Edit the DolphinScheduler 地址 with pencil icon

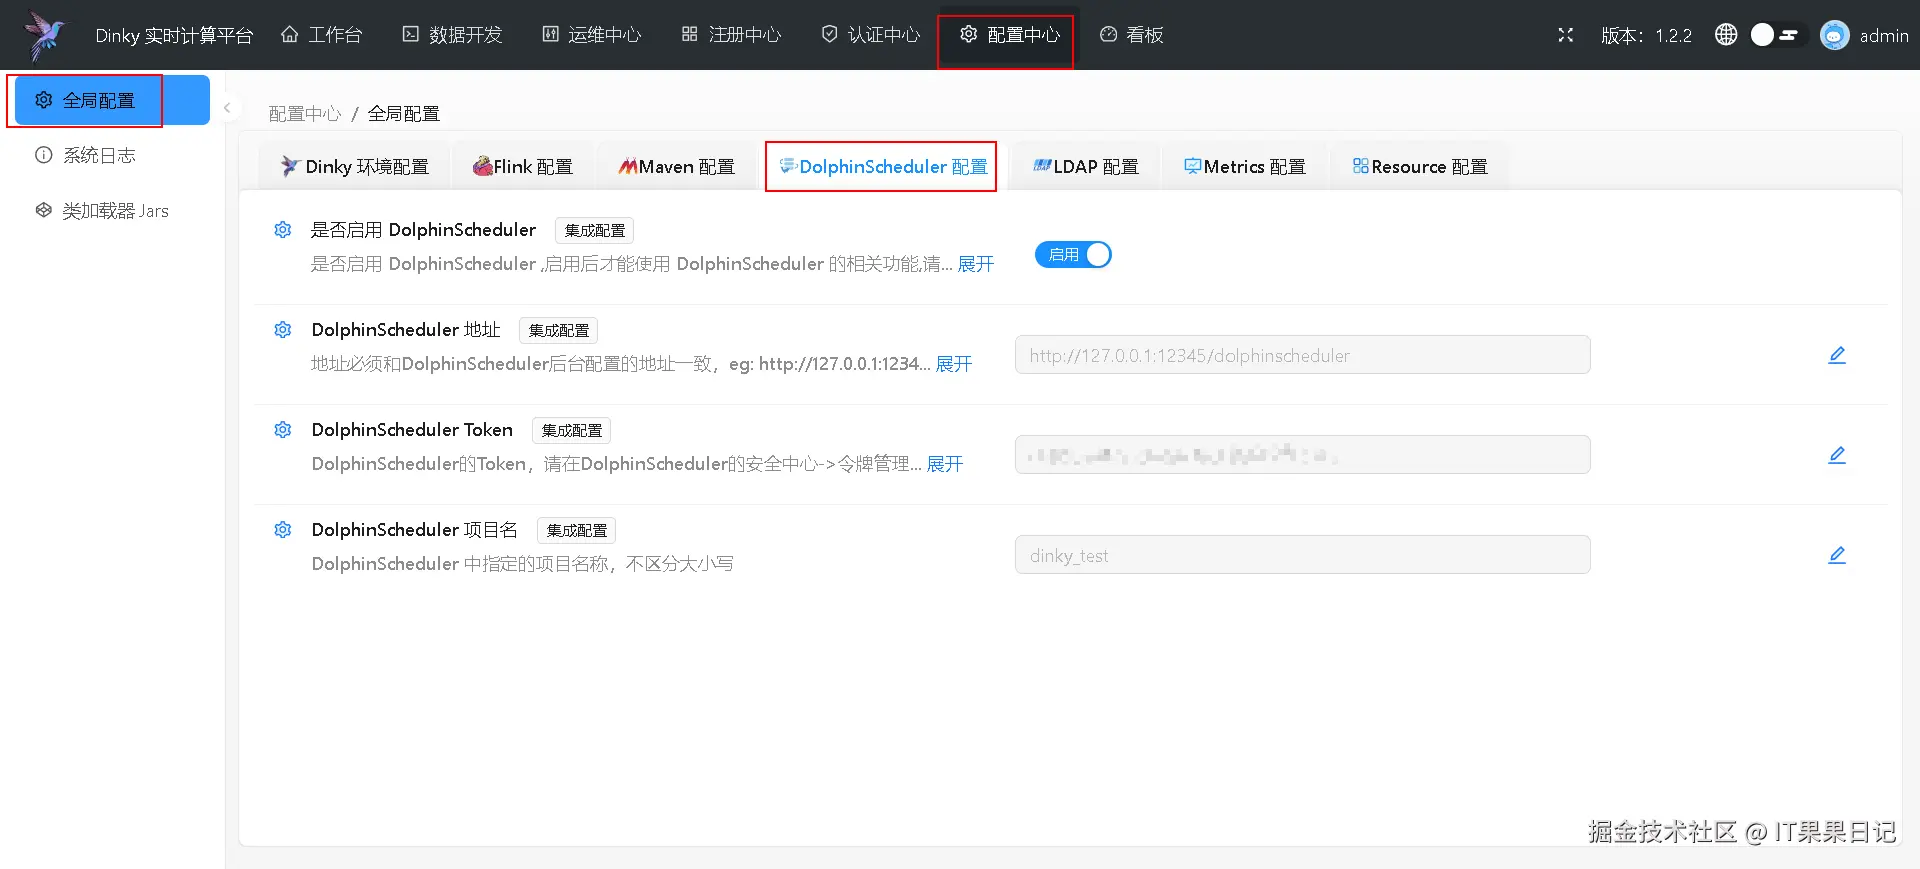(x=1837, y=355)
